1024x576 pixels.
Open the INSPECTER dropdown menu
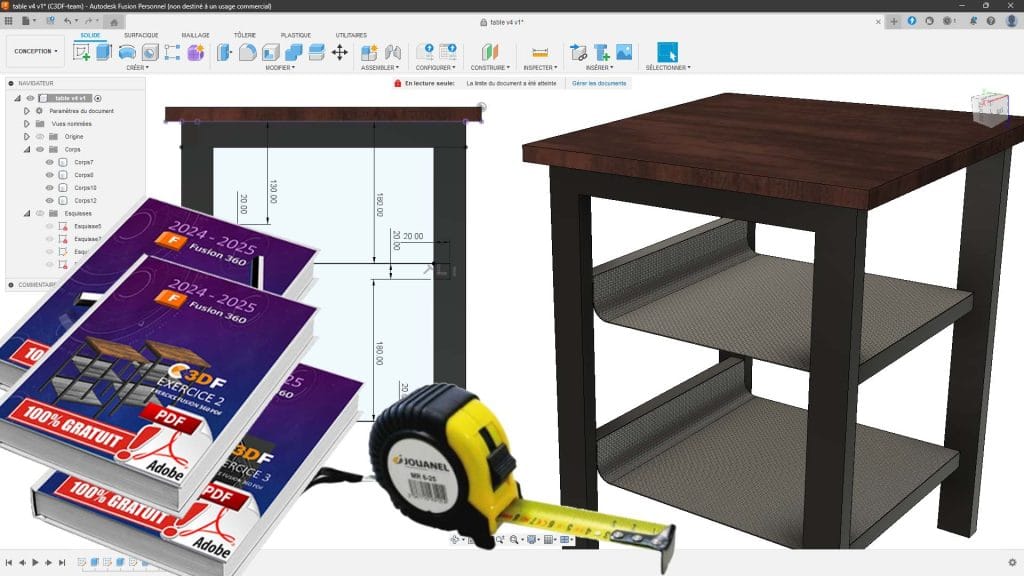(x=540, y=67)
